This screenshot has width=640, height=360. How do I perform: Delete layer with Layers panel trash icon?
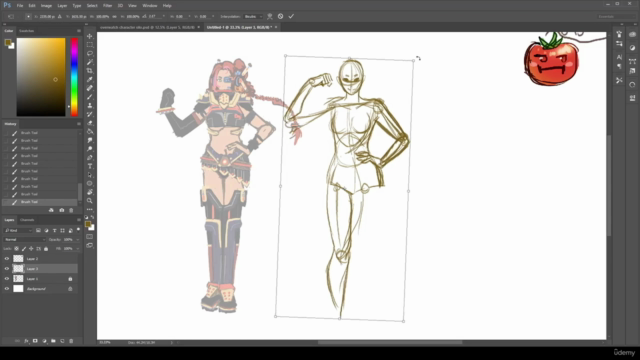[x=71, y=341]
